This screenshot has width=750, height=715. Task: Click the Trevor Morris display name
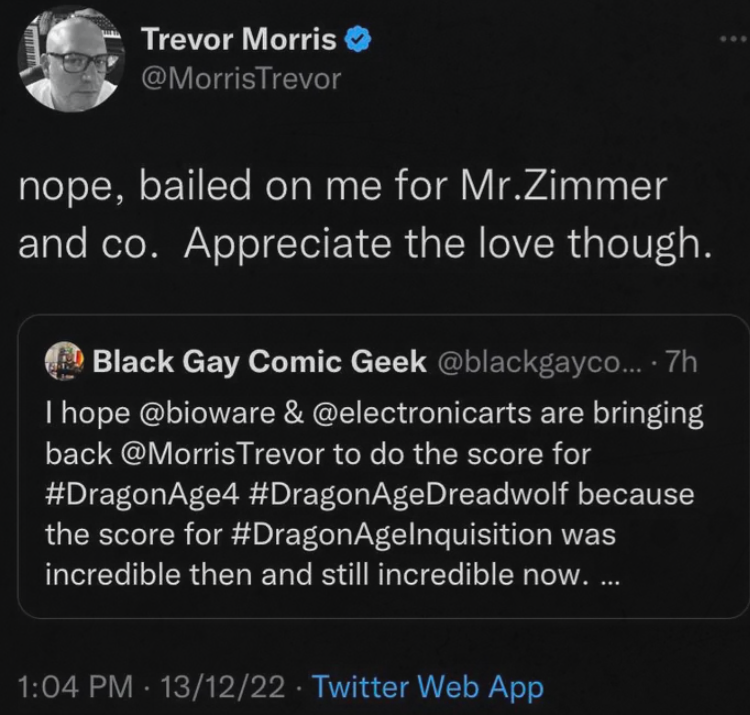(240, 41)
